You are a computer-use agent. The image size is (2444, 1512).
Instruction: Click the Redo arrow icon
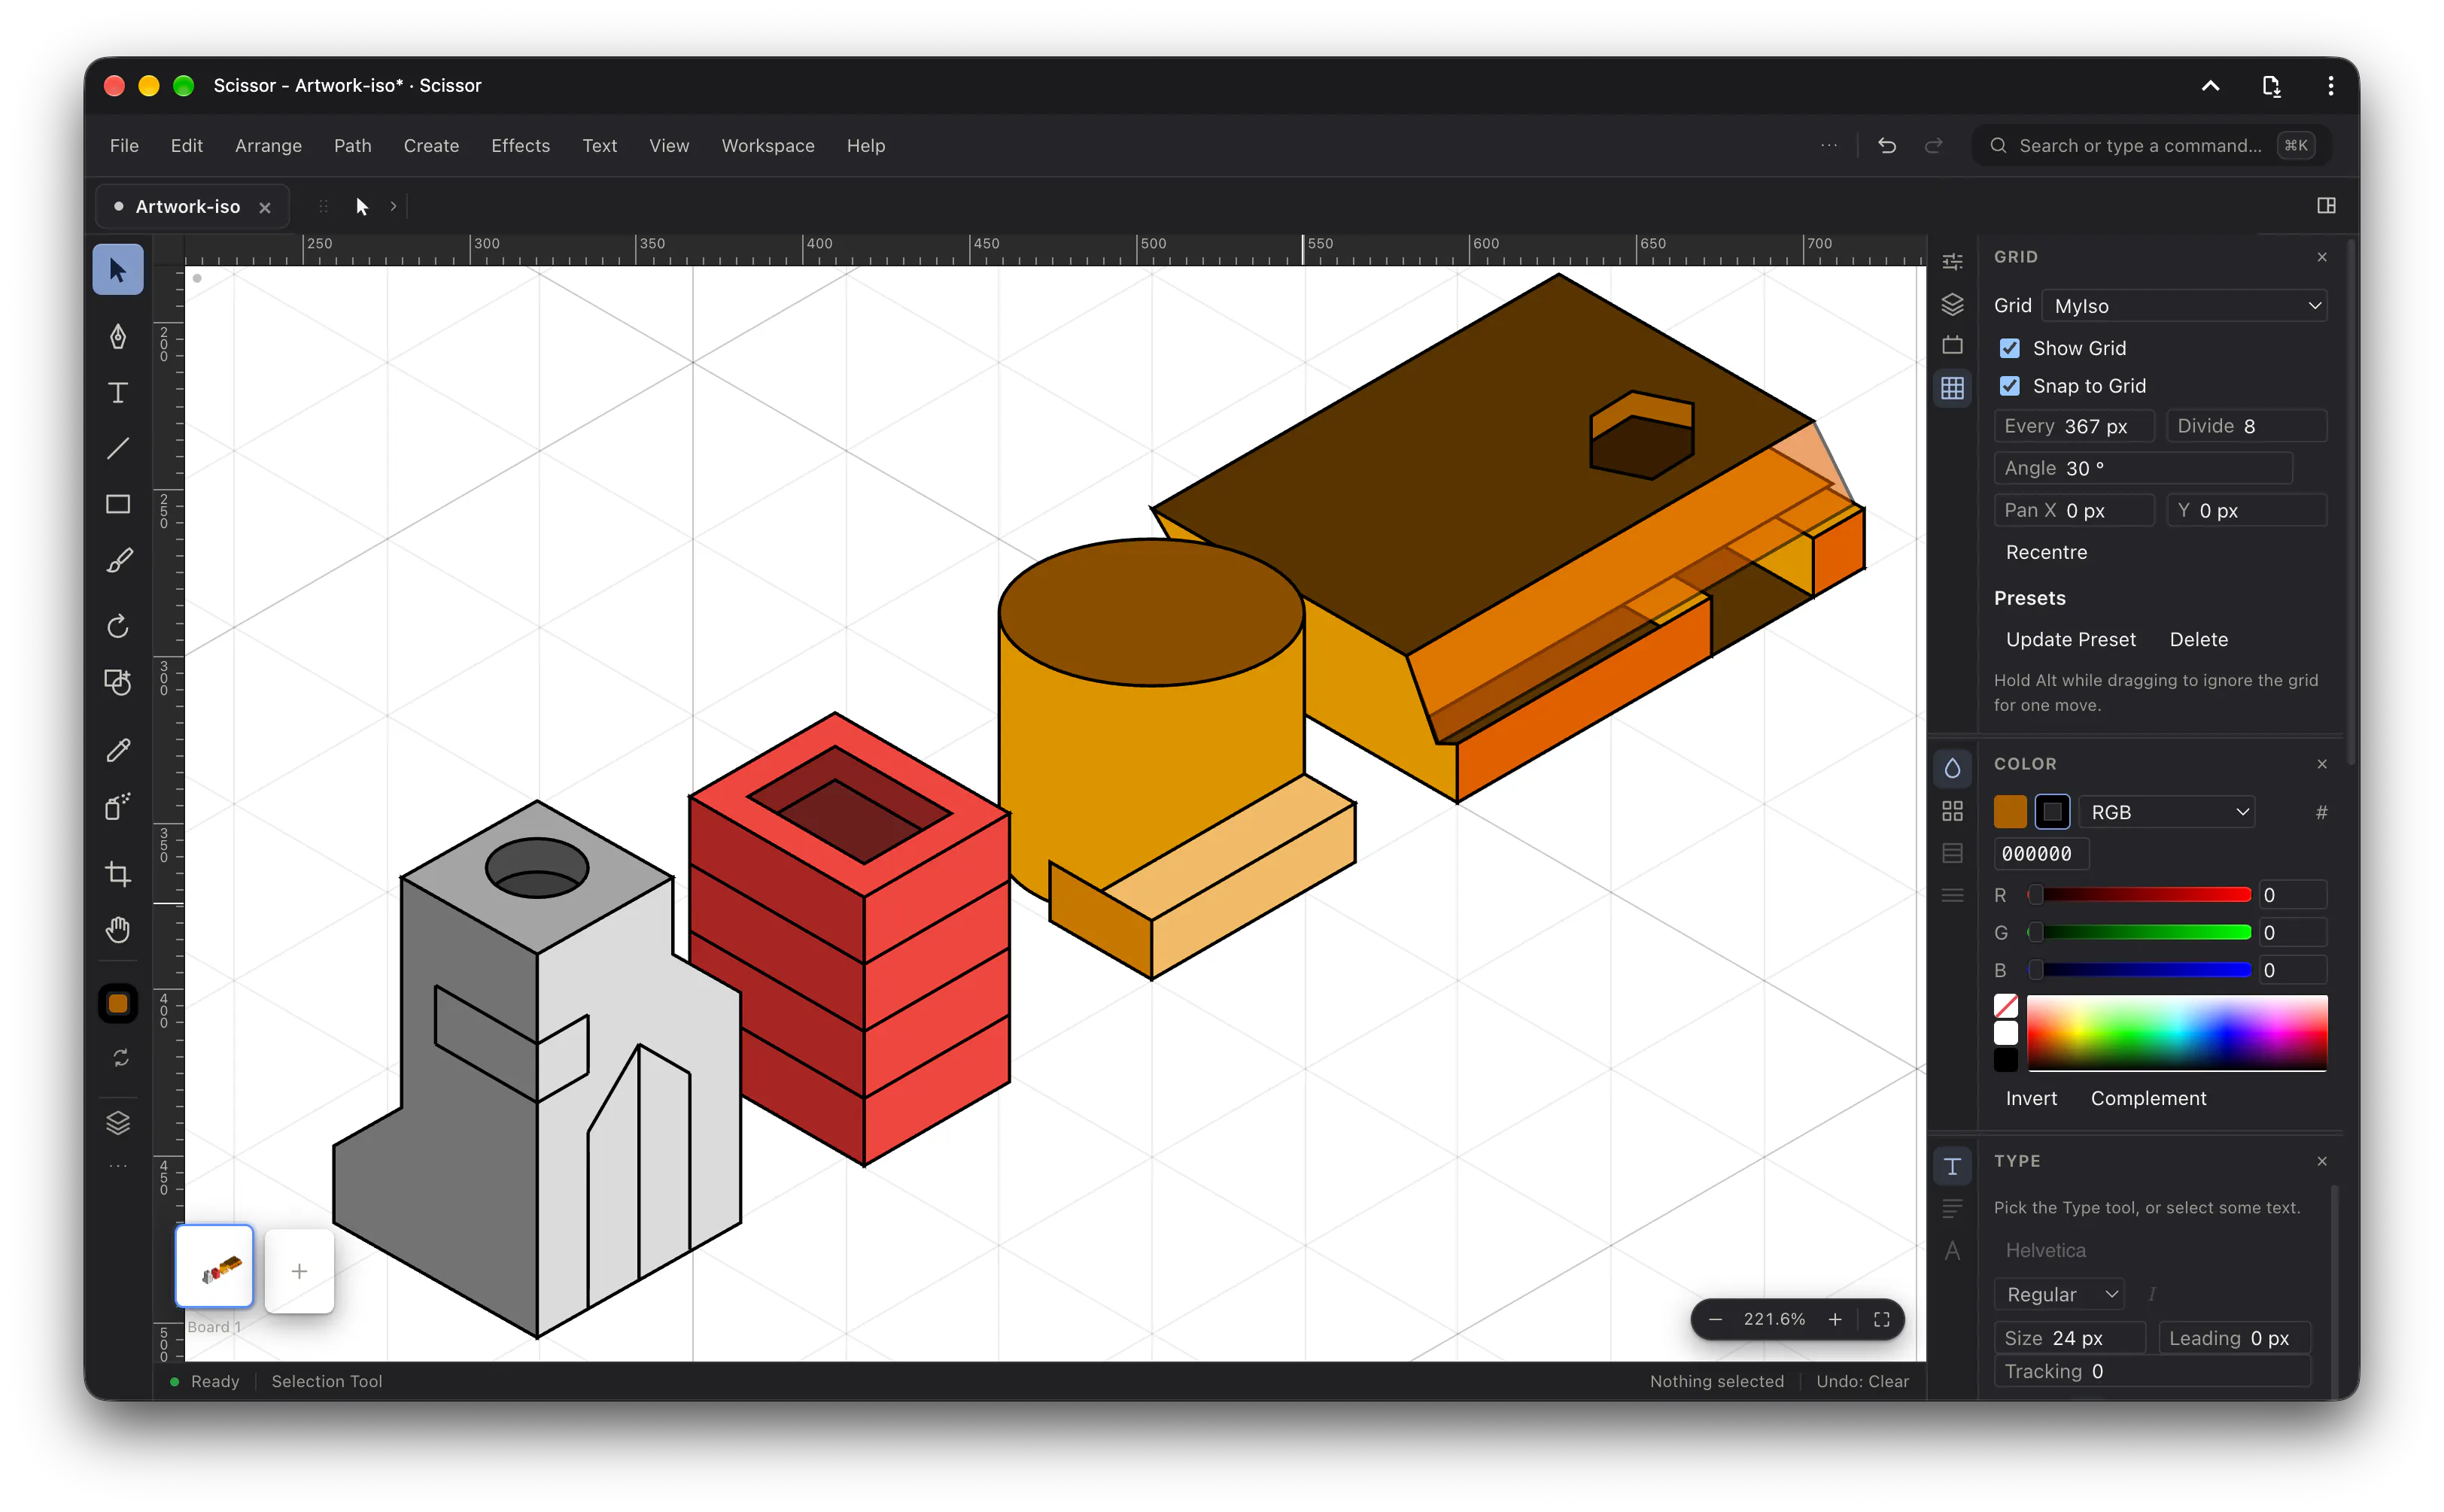1934,146
